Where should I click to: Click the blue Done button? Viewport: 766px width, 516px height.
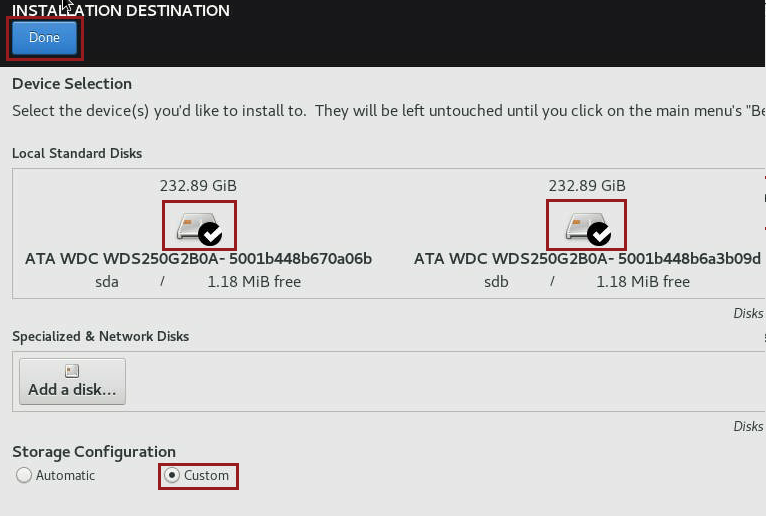pos(44,38)
